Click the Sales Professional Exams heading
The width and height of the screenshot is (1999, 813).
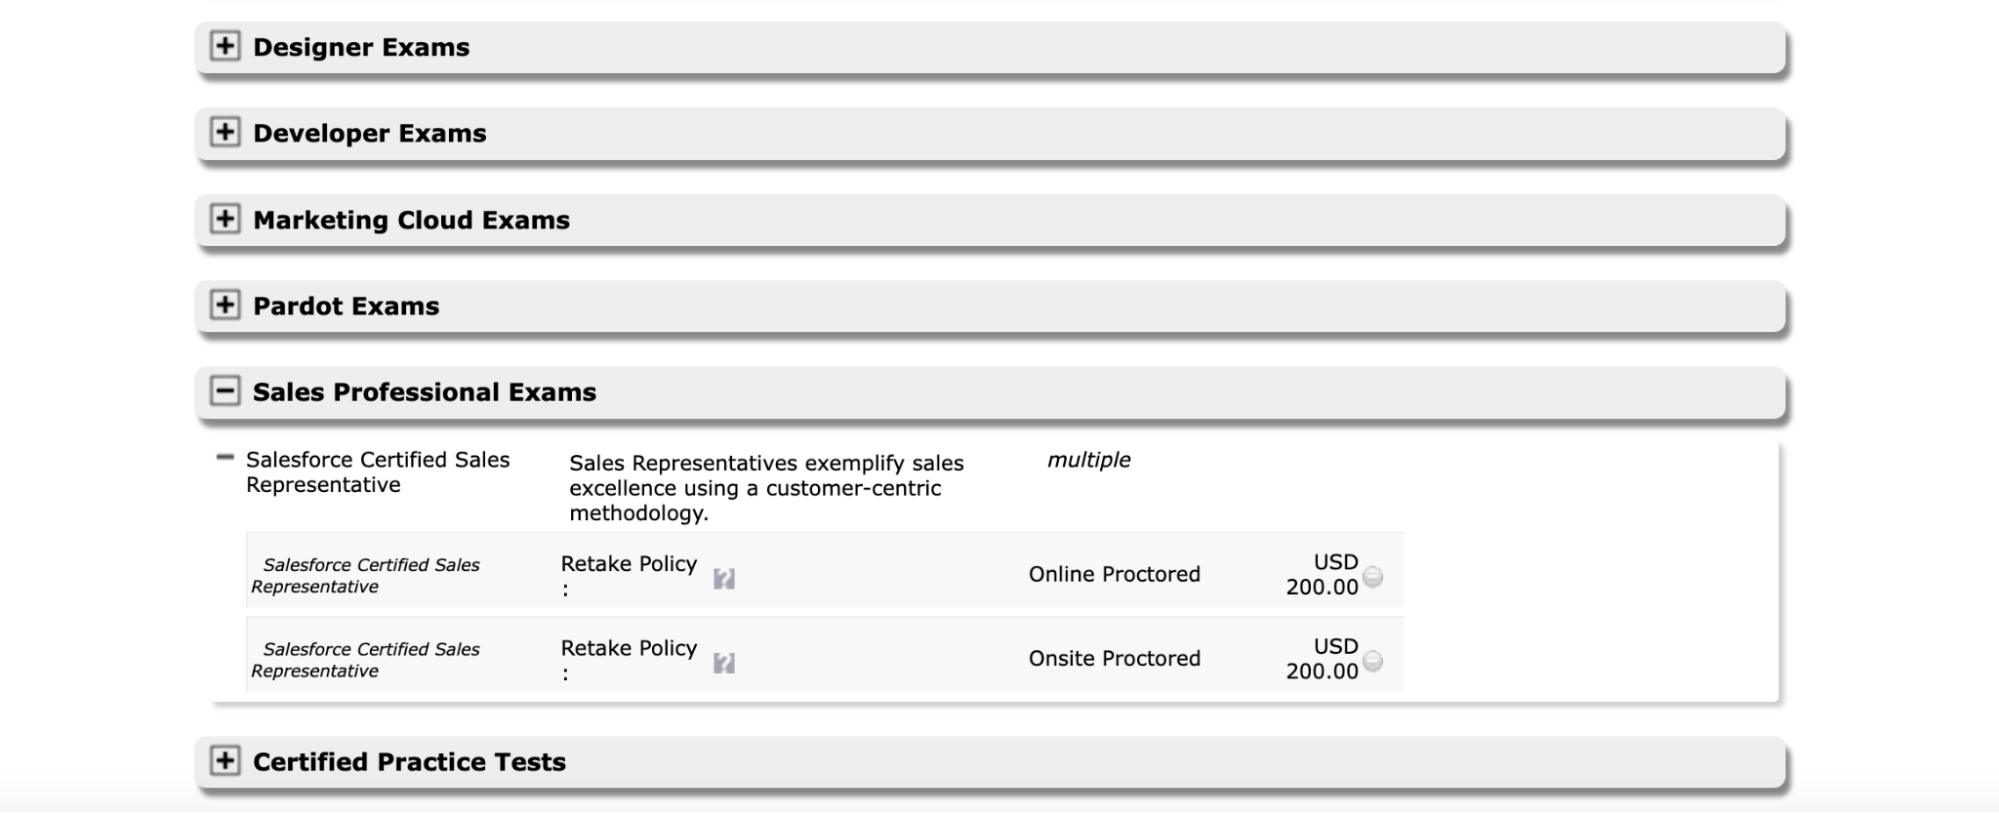pos(424,392)
